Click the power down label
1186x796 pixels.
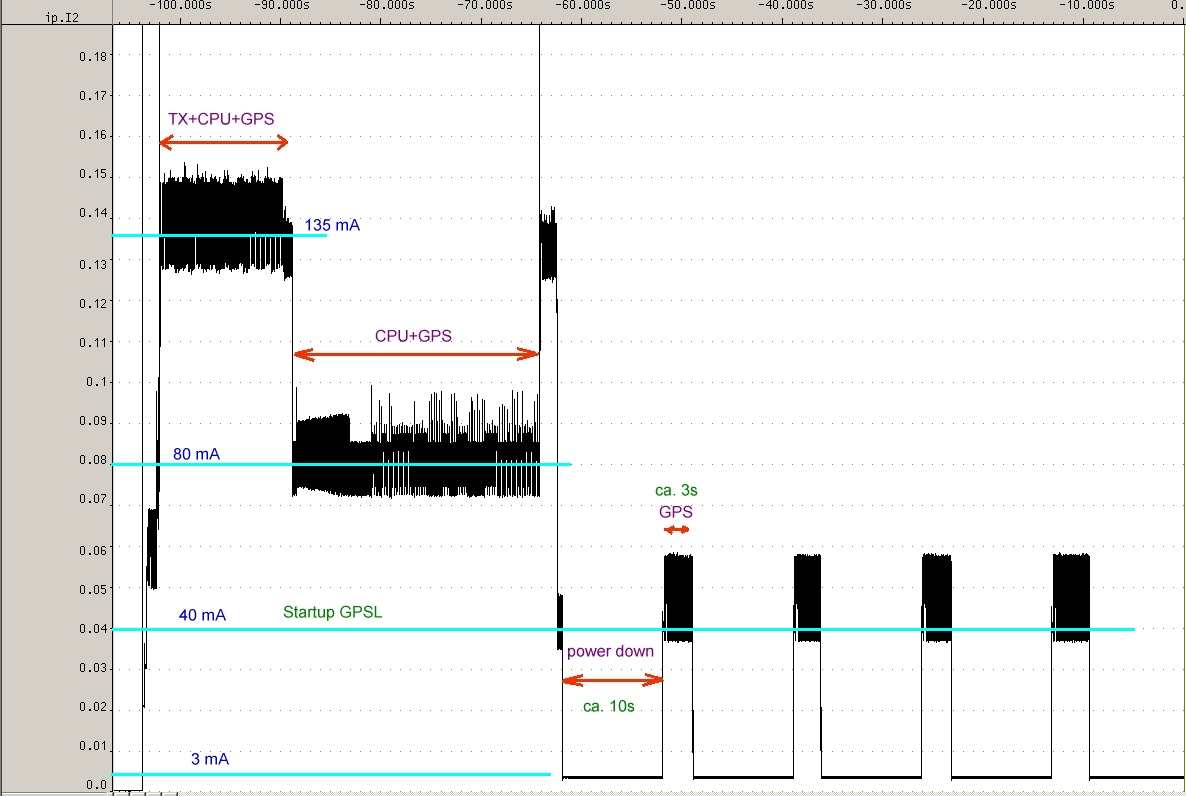point(610,651)
